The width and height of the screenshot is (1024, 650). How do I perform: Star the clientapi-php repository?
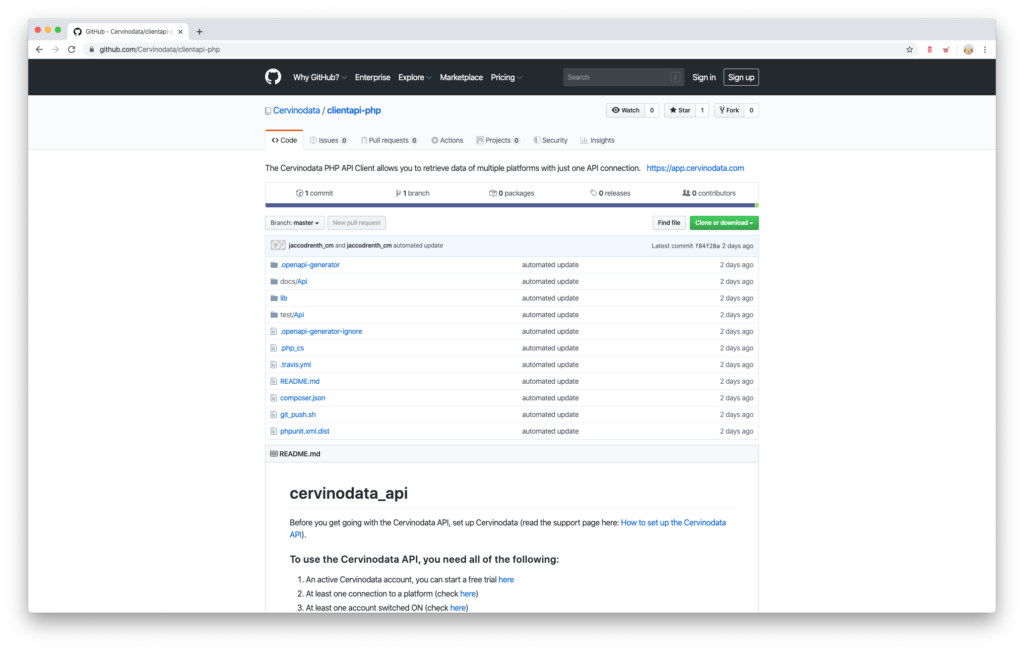680,110
